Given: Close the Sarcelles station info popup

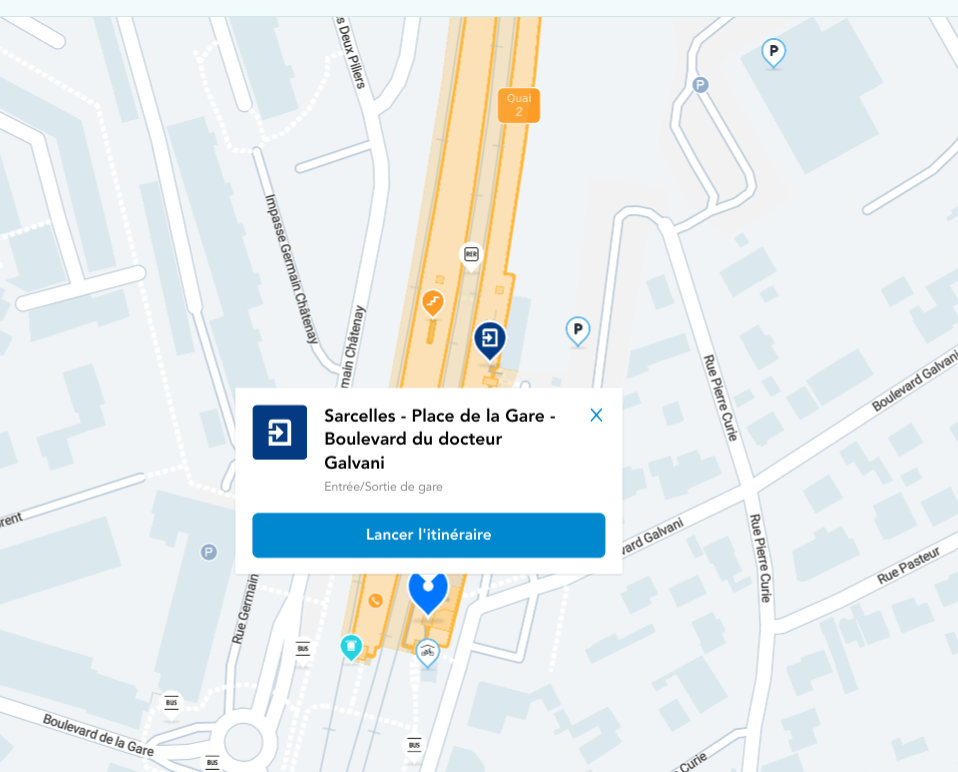Looking at the screenshot, I should coord(596,415).
